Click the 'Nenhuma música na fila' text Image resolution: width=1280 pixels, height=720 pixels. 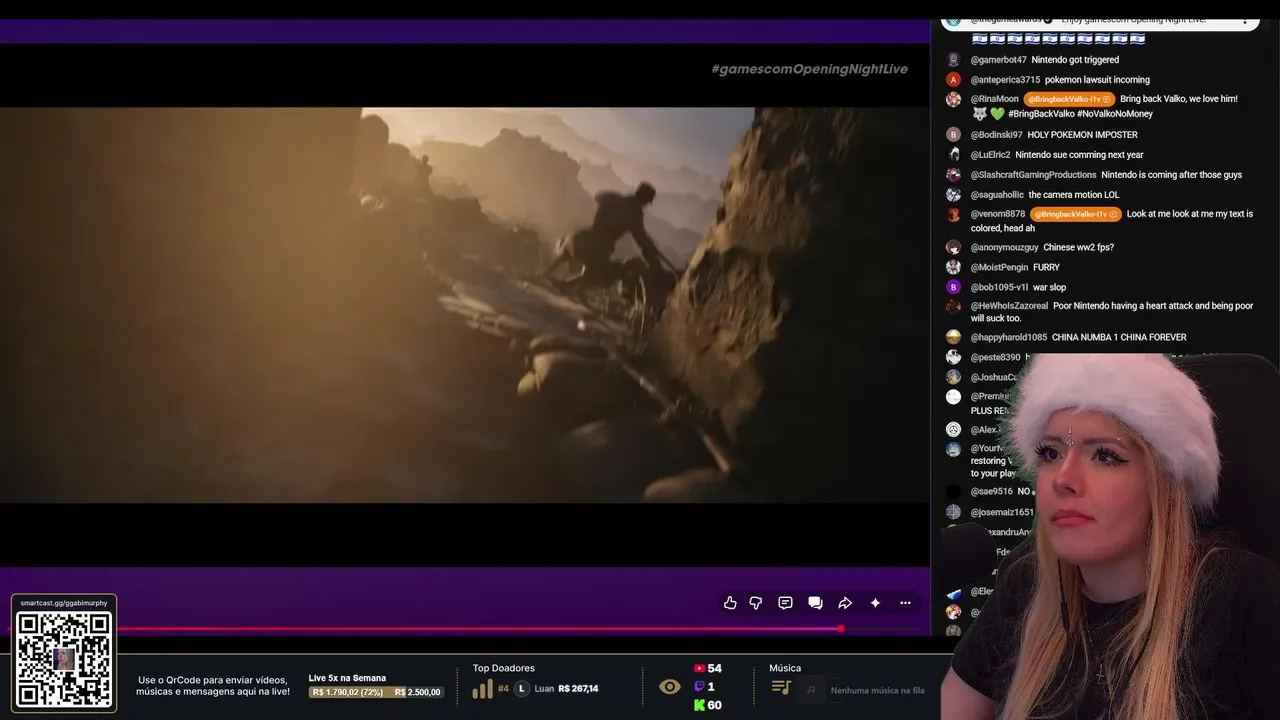877,690
